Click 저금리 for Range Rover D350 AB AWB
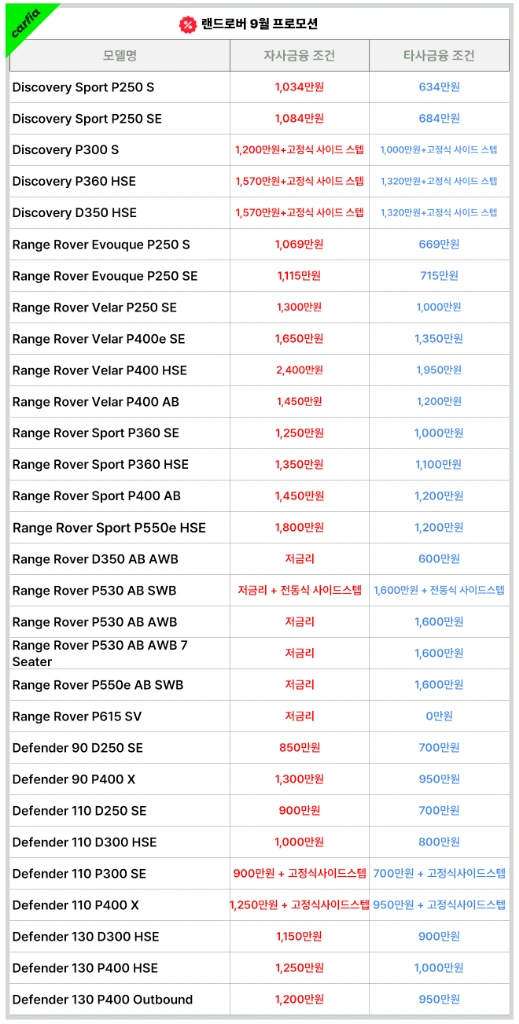This screenshot has width=519, height=1024. click(300, 558)
